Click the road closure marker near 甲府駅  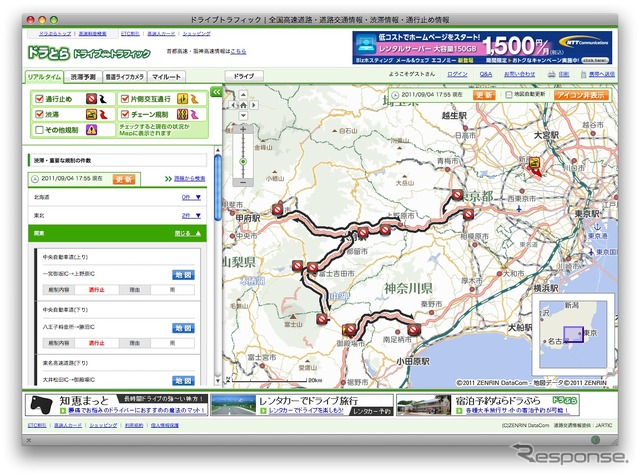point(278,209)
